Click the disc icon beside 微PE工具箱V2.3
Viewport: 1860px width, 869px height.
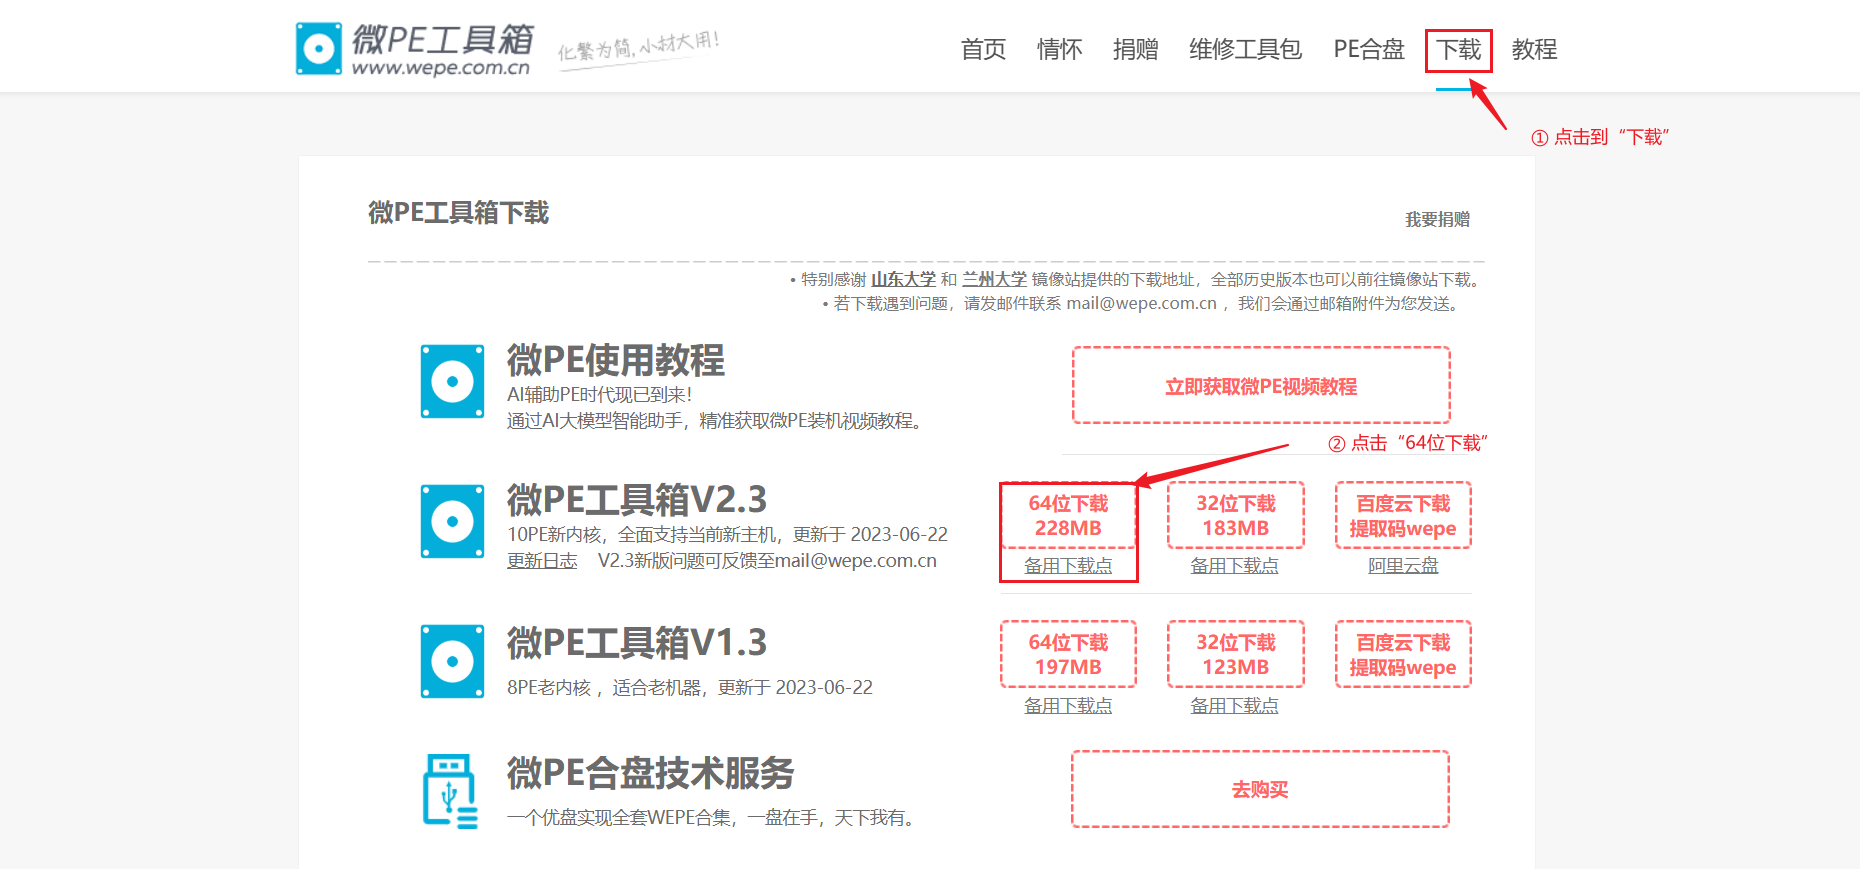click(x=452, y=521)
